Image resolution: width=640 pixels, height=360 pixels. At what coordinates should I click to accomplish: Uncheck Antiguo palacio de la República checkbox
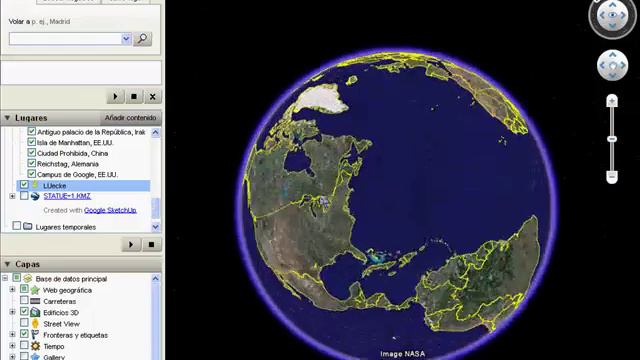(x=31, y=131)
